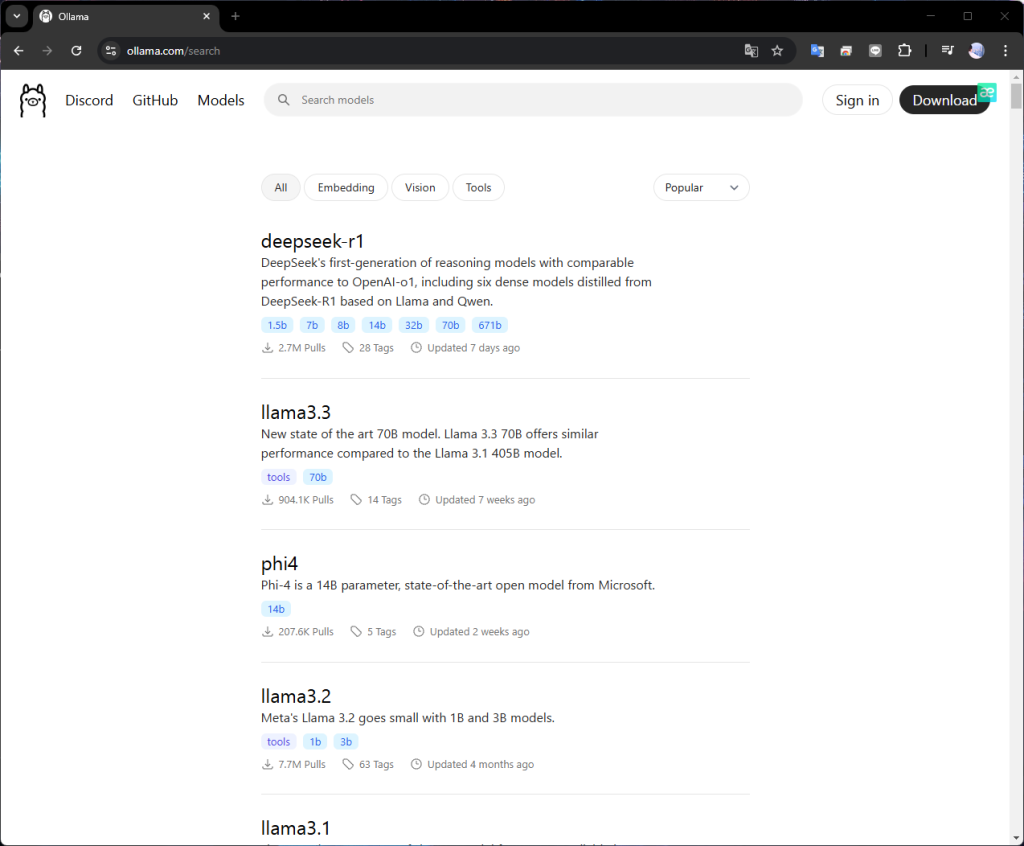Viewport: 1024px width, 846px height.
Task: Select the 32b tag of deepseek-r1
Action: click(413, 325)
